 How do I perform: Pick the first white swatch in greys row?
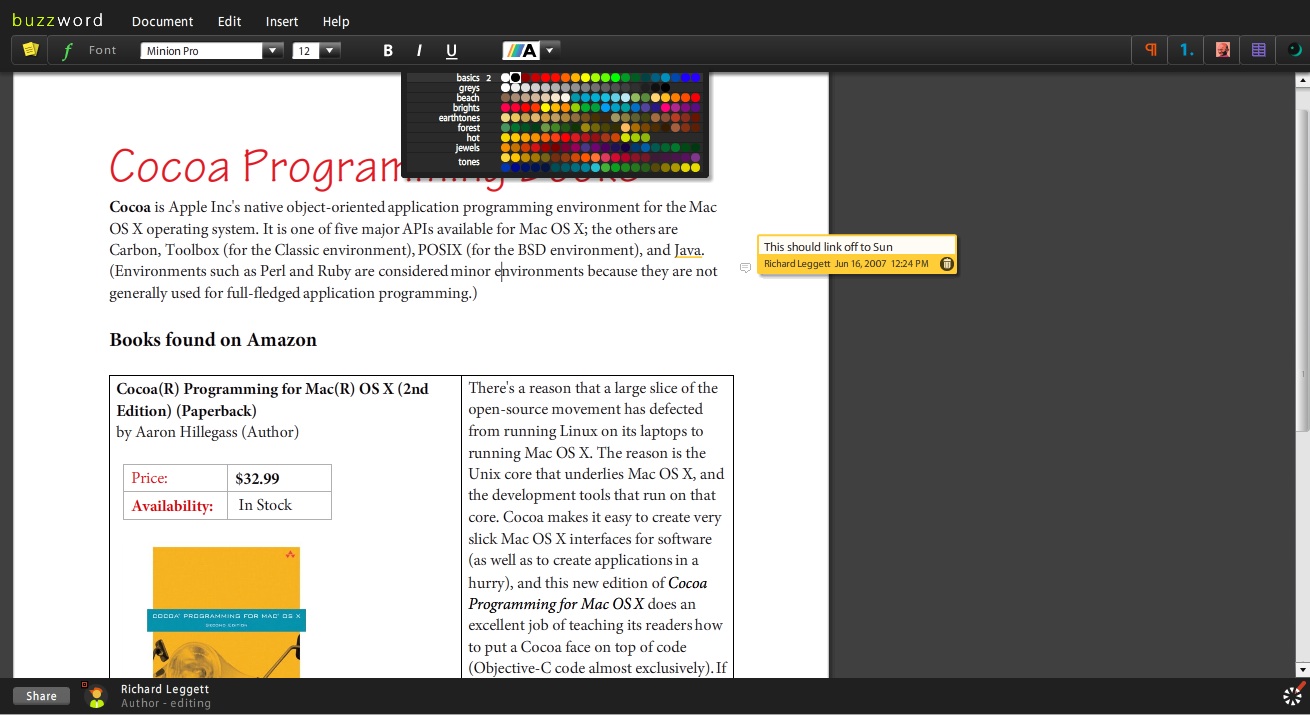tap(505, 88)
